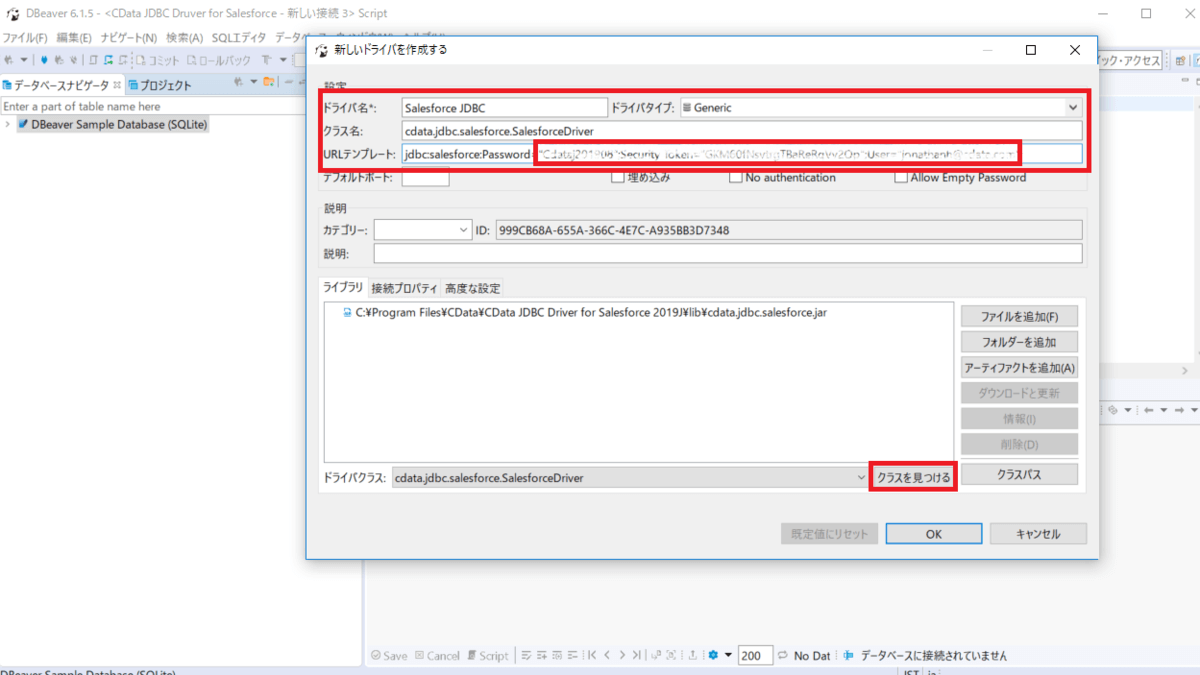Viewport: 1200px width, 675px height.
Task: Open the SQLエディタ menu
Action: coord(239,37)
